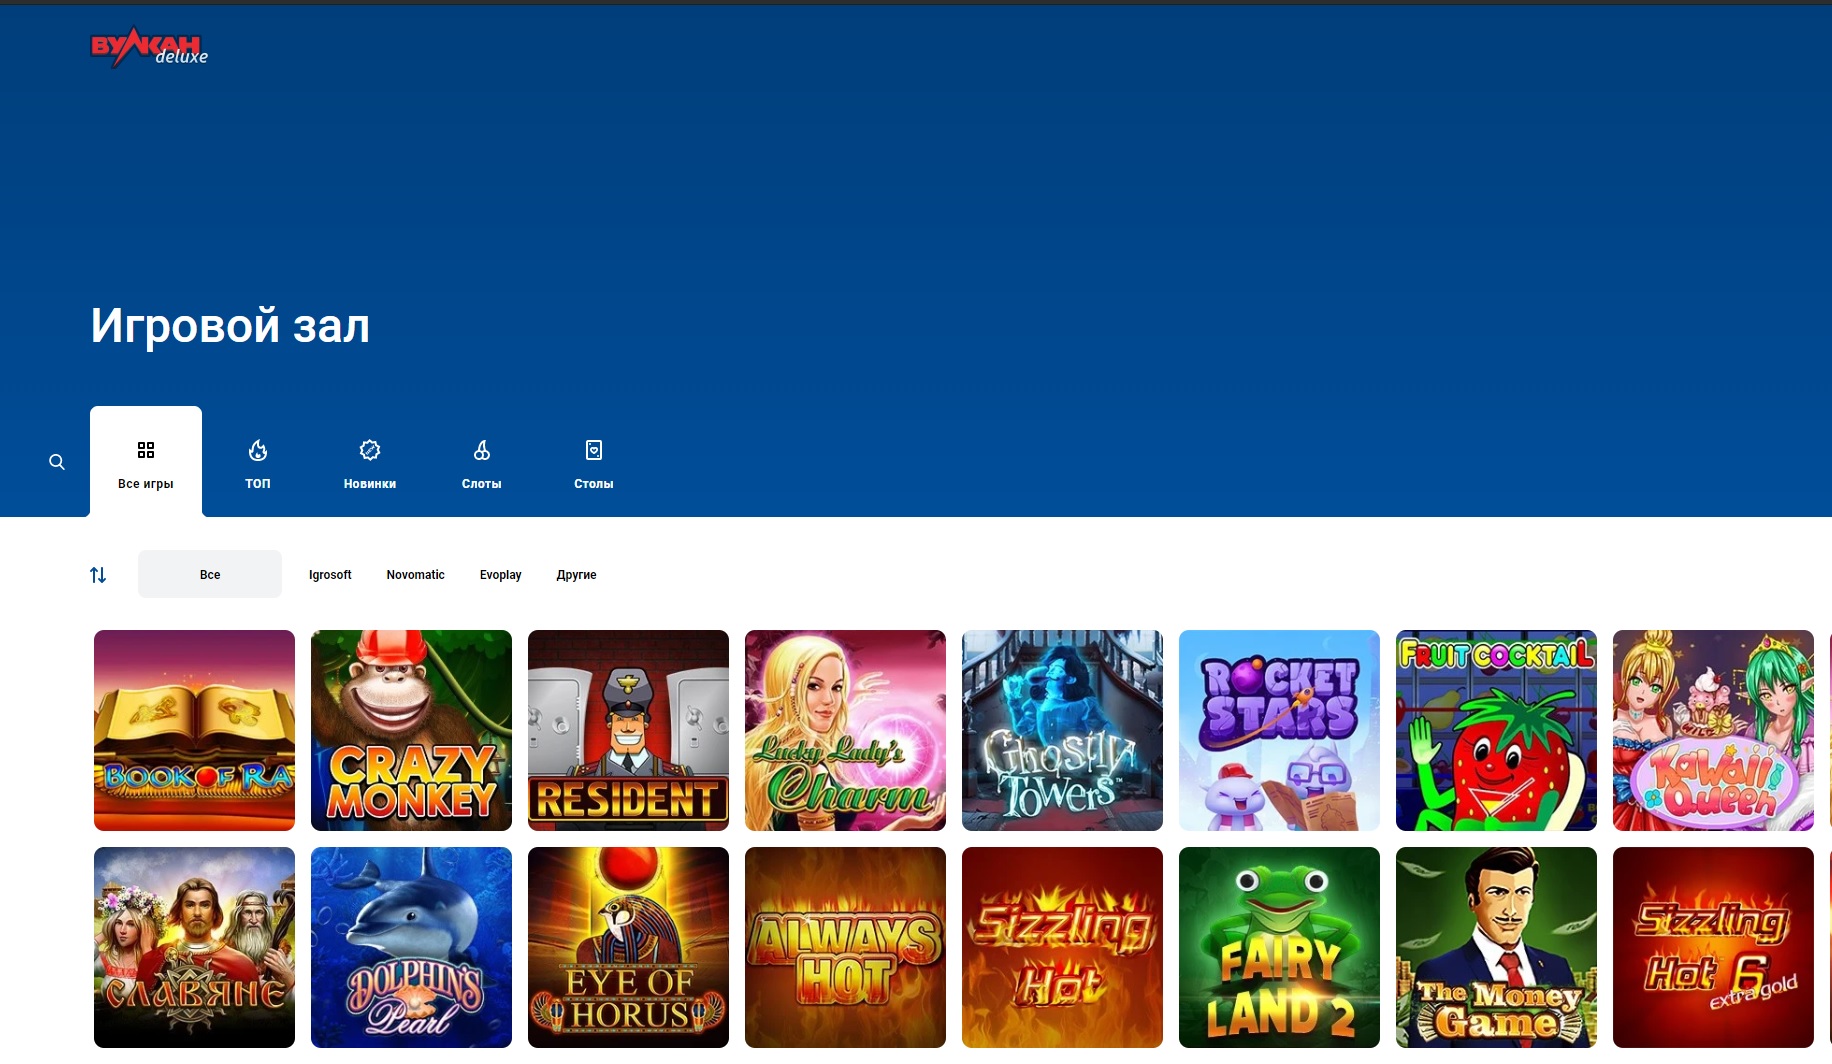Filter games by Novomatic provider
The height and width of the screenshot is (1064, 1832).
[416, 575]
